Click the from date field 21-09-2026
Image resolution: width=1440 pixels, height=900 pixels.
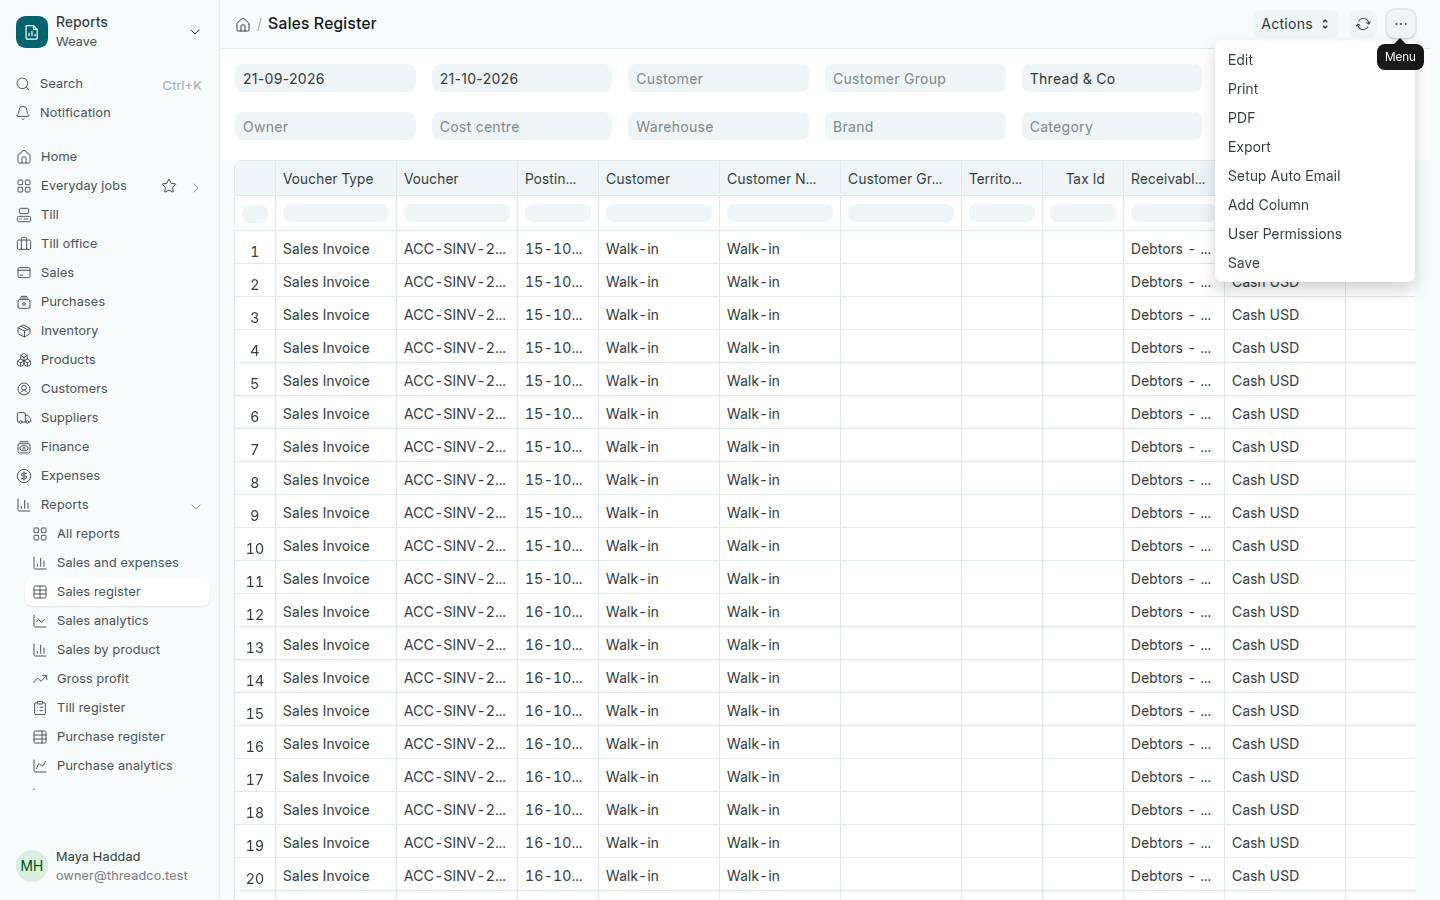click(325, 79)
